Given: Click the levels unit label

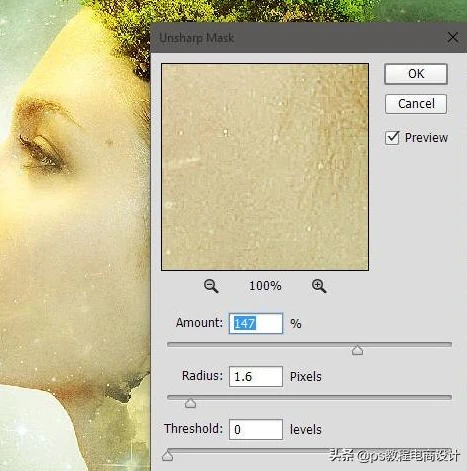Looking at the screenshot, I should 306,430.
